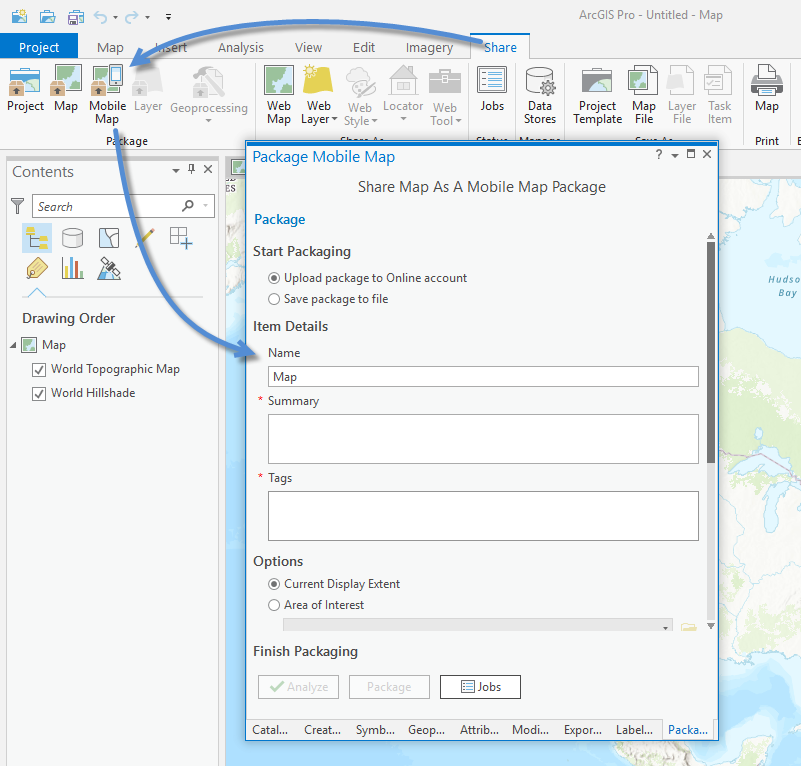Viewport: 801px width, 766px height.
Task: Click the Analyze button
Action: [x=298, y=687]
